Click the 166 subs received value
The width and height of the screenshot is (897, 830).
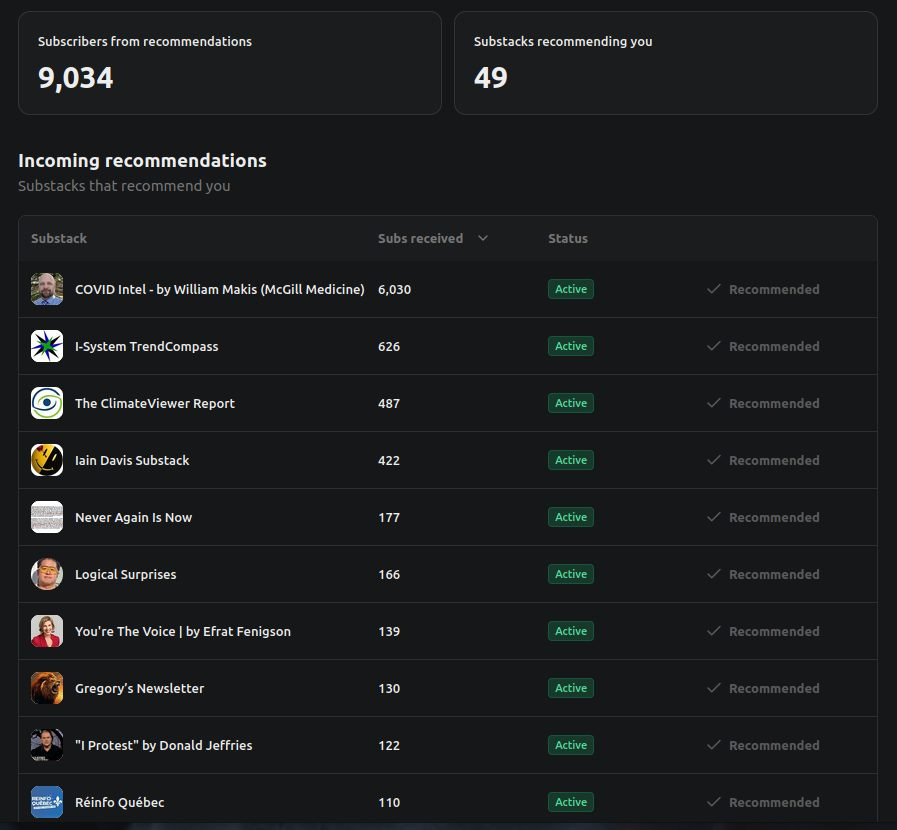[389, 574]
